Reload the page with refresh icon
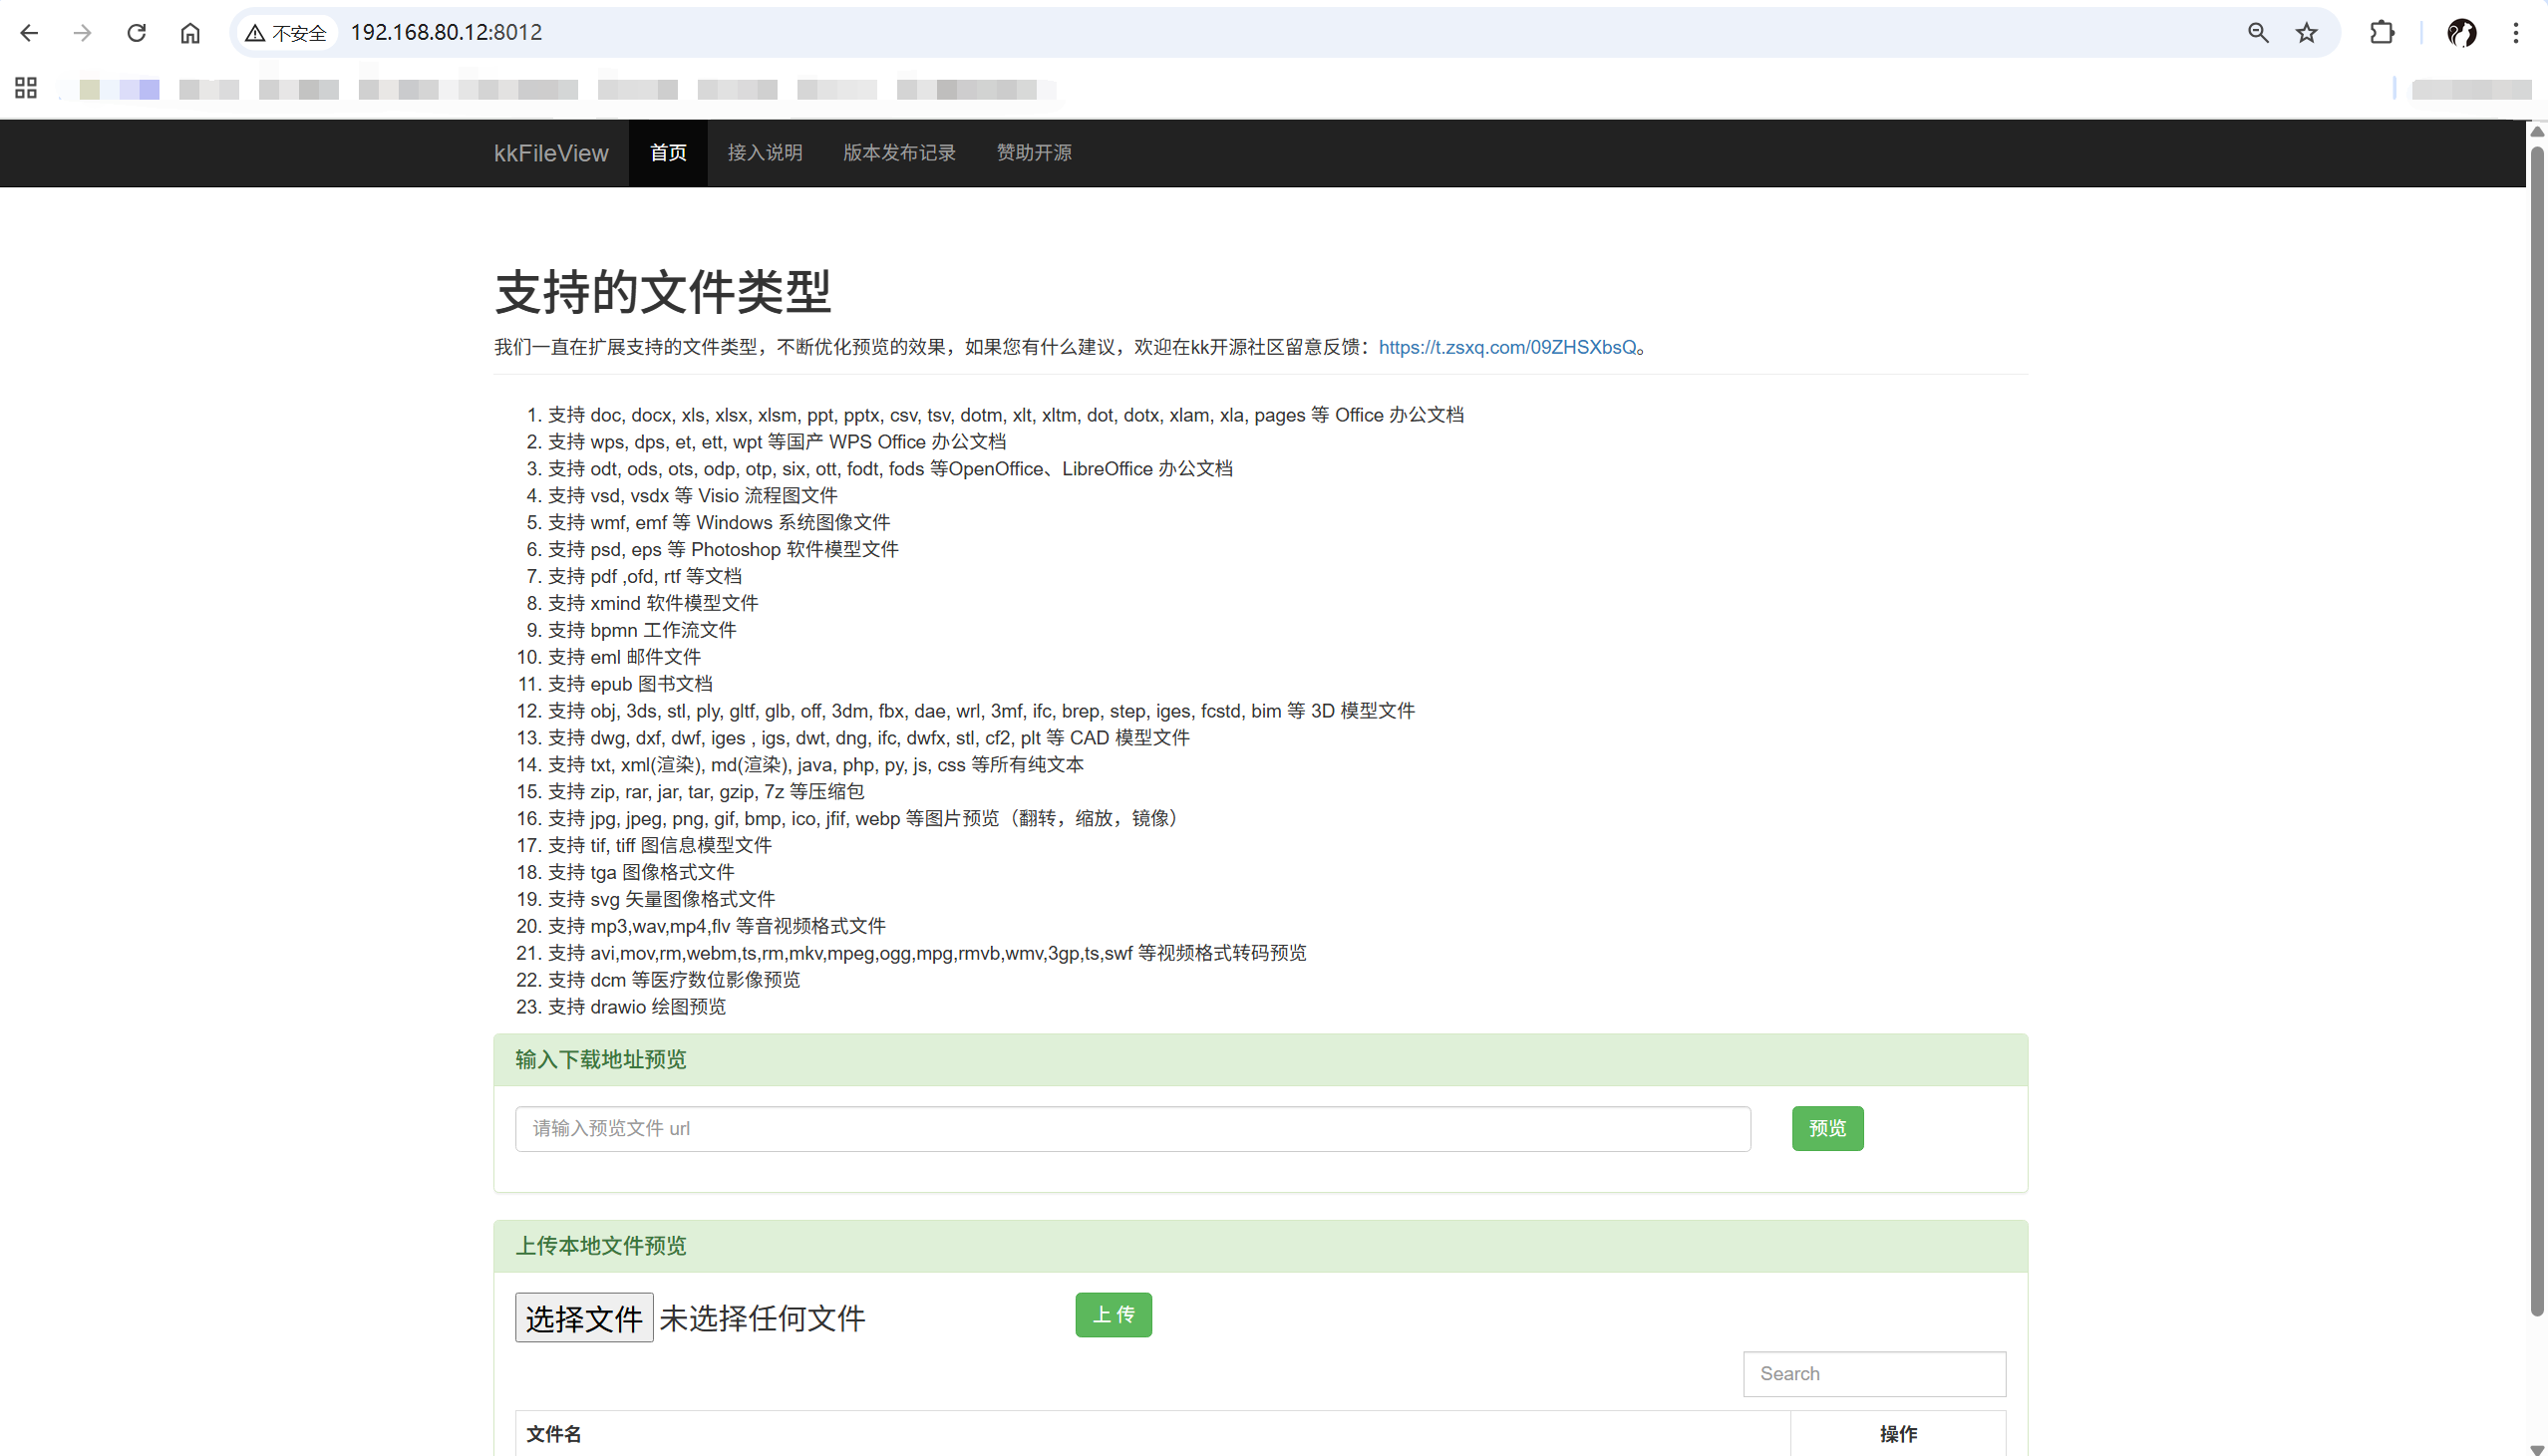This screenshot has width=2548, height=1456. (x=137, y=33)
